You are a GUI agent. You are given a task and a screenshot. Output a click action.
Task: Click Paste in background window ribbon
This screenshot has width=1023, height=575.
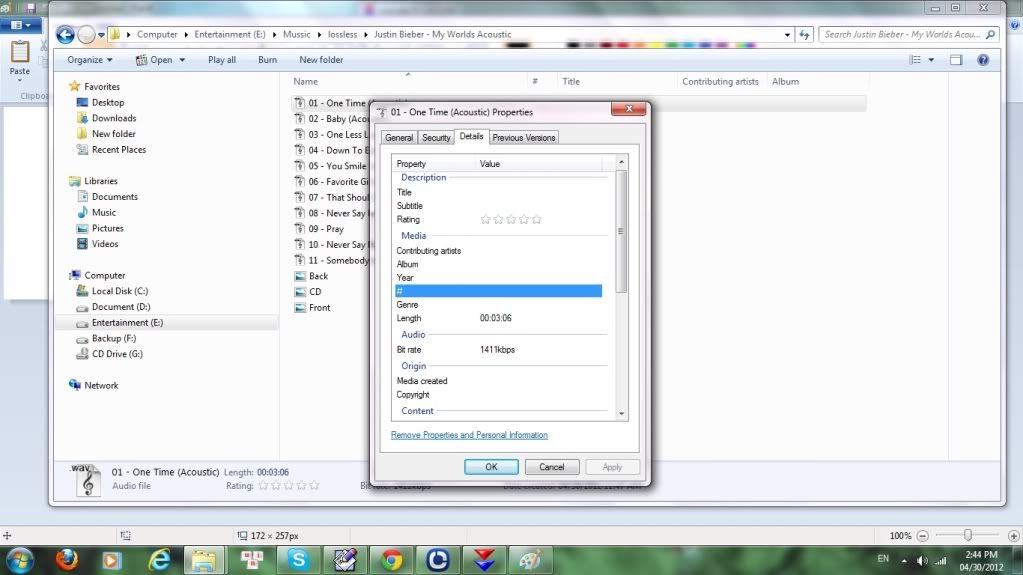point(20,59)
